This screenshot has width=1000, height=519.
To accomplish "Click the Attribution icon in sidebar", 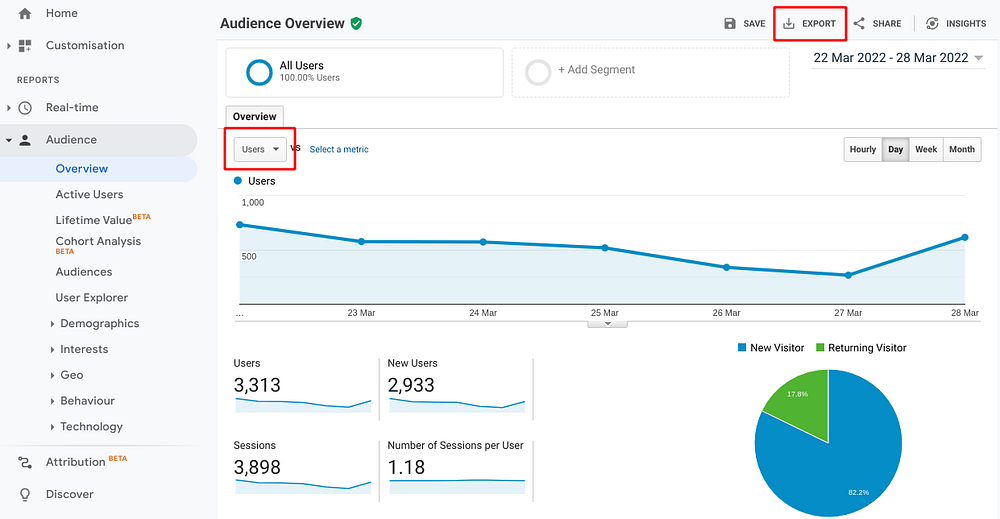I will point(25,462).
